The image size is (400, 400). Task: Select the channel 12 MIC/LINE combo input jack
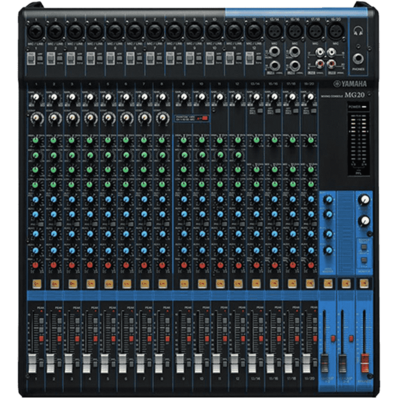(x=254, y=31)
